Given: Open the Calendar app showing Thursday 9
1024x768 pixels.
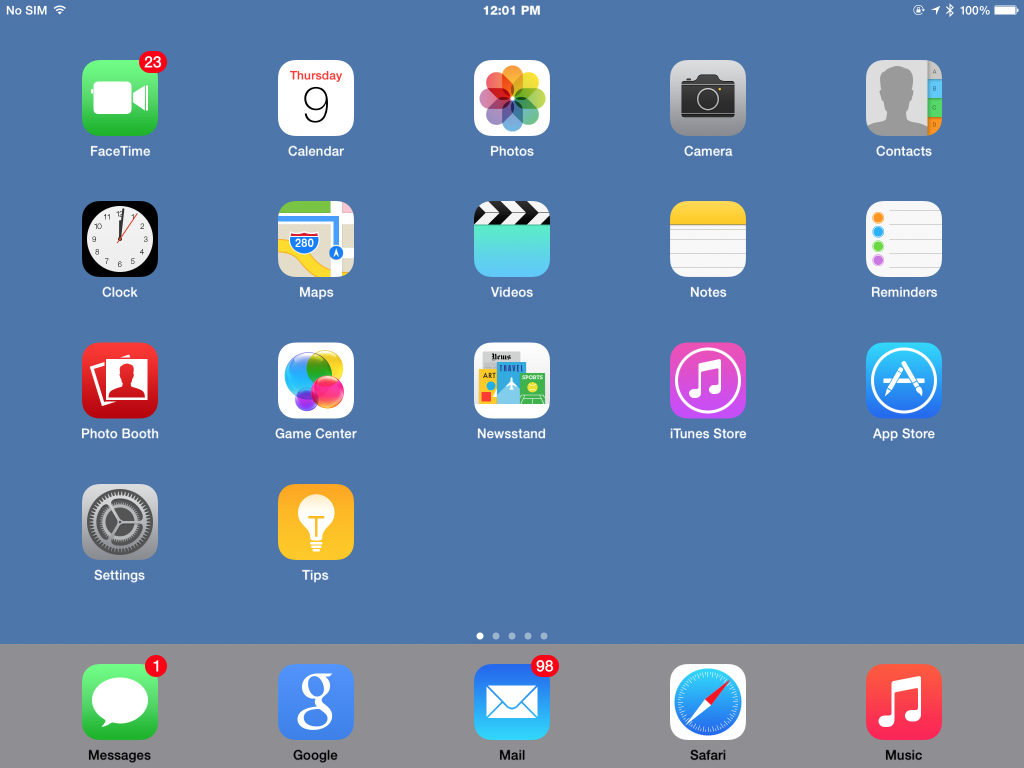Looking at the screenshot, I should [315, 98].
